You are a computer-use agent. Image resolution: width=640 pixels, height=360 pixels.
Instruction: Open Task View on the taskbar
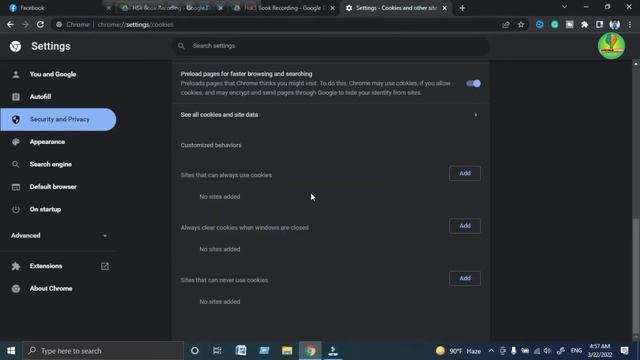click(217, 351)
